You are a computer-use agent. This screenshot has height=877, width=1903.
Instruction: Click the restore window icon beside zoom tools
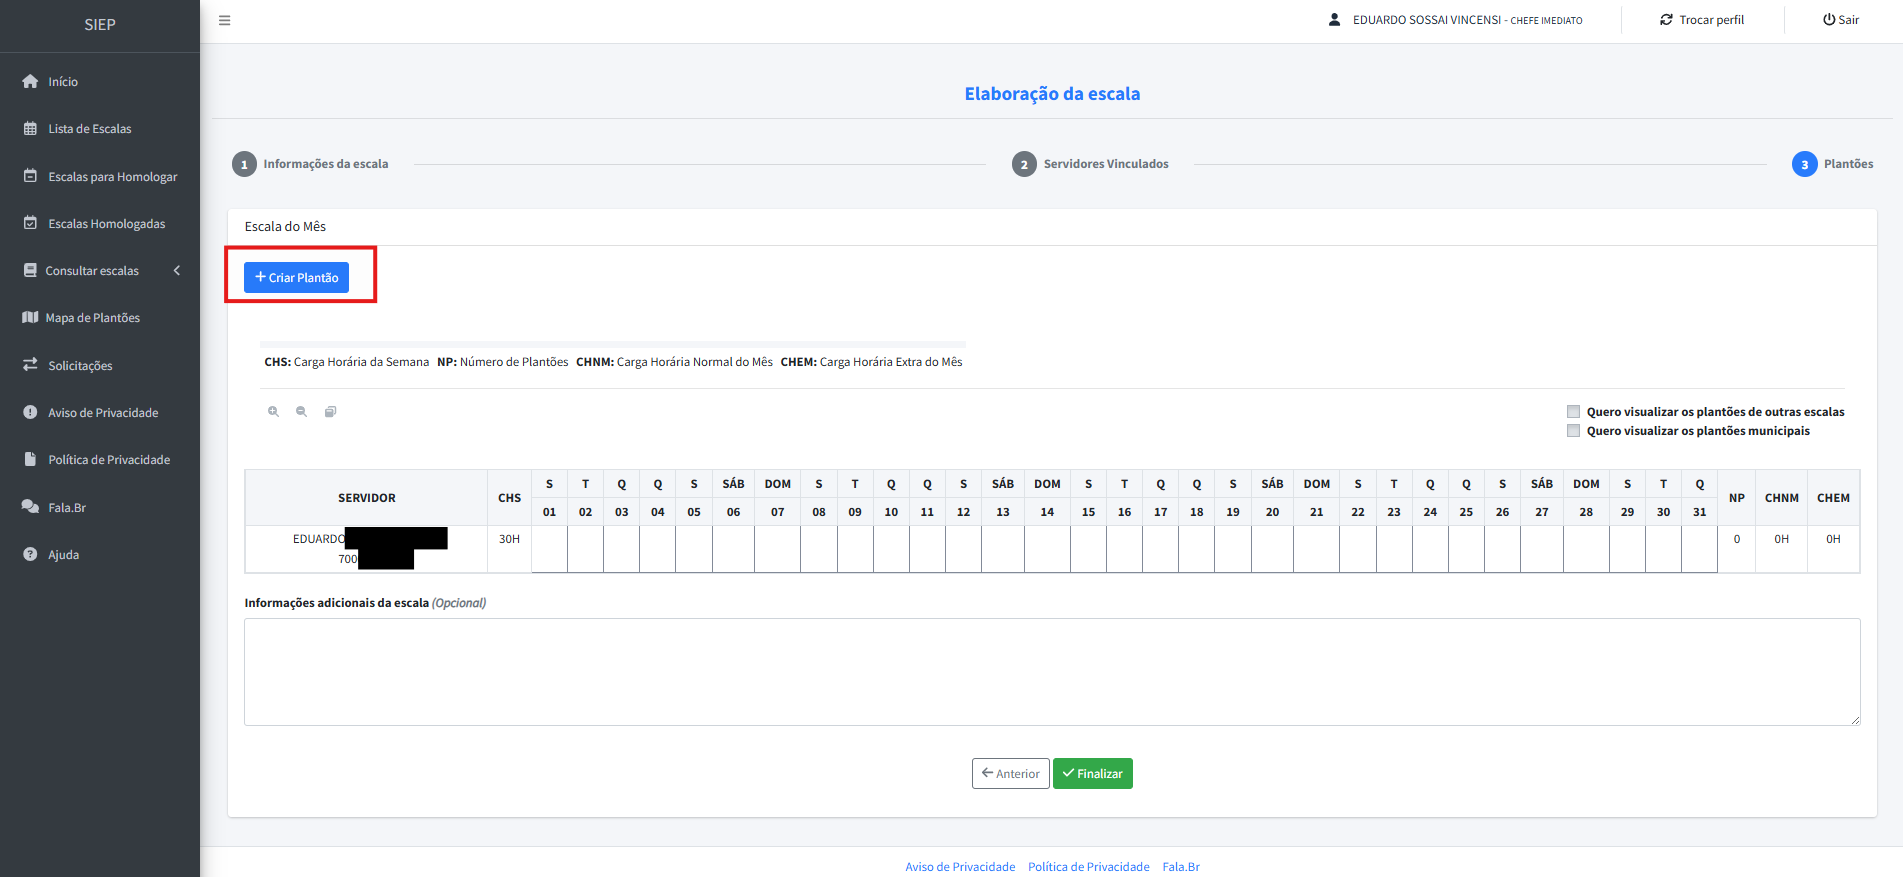pyautogui.click(x=330, y=412)
